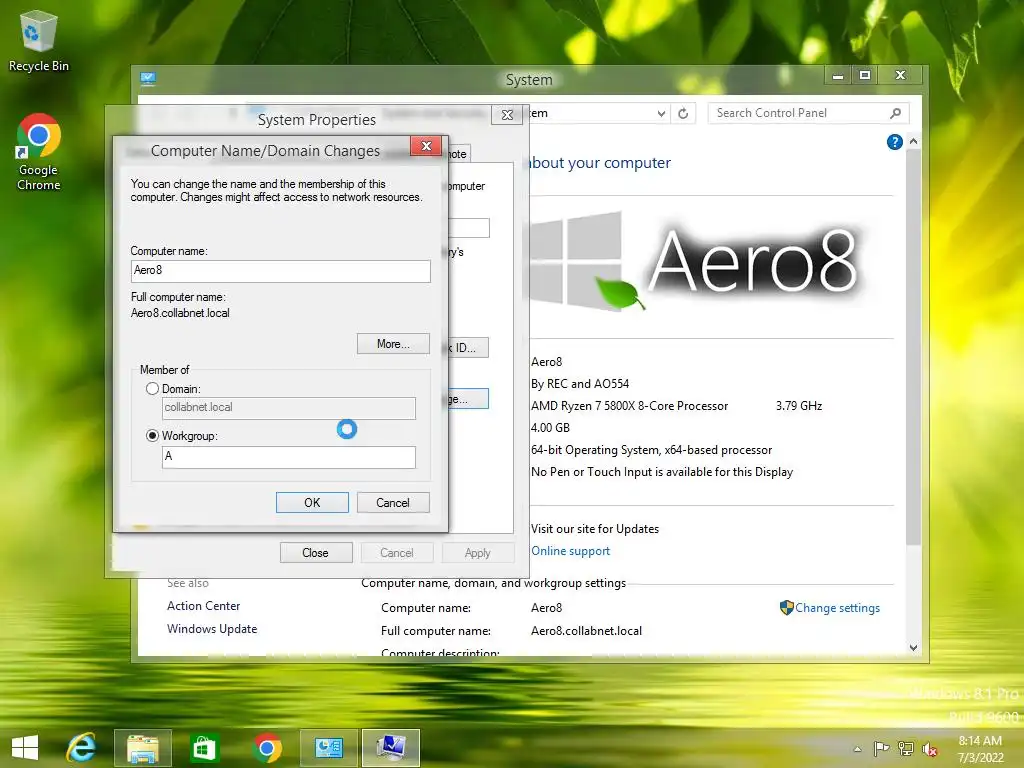Click the refresh button in System window
This screenshot has height=768, width=1024.
pos(683,113)
